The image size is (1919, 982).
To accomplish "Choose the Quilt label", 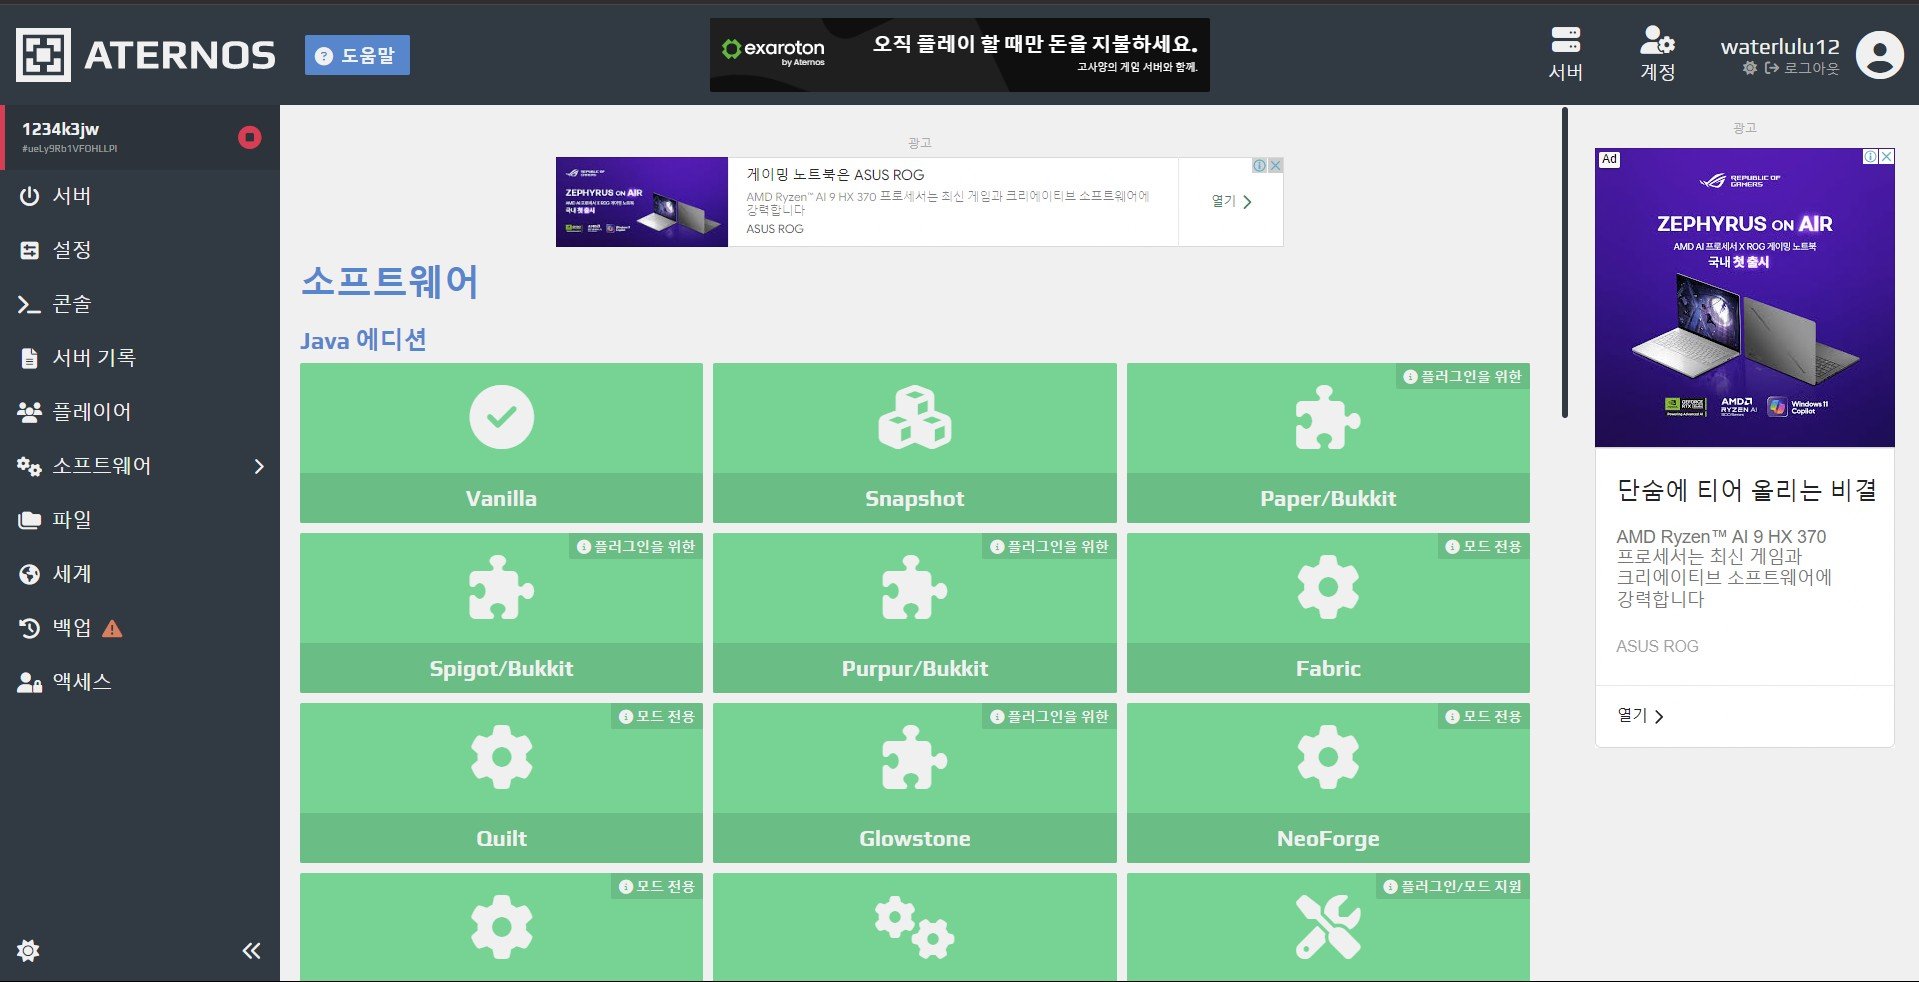I will coord(501,838).
